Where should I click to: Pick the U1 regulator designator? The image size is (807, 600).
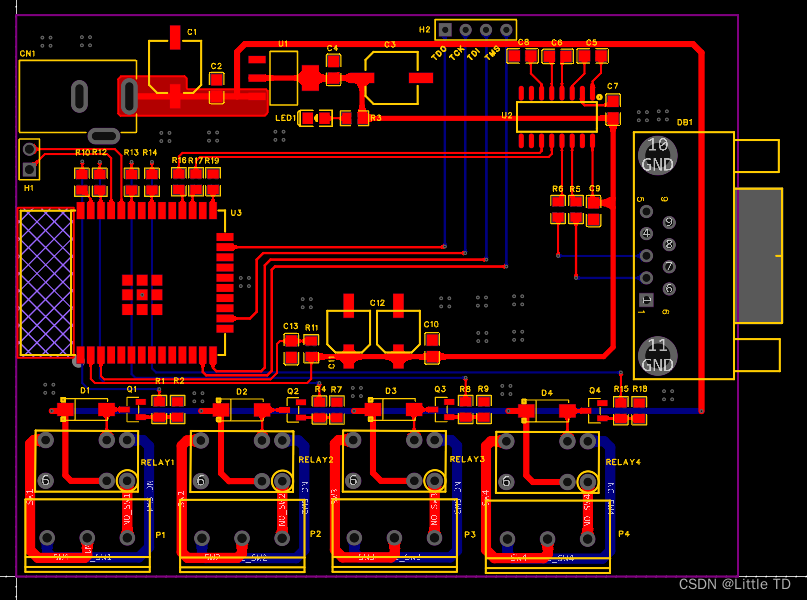283,44
